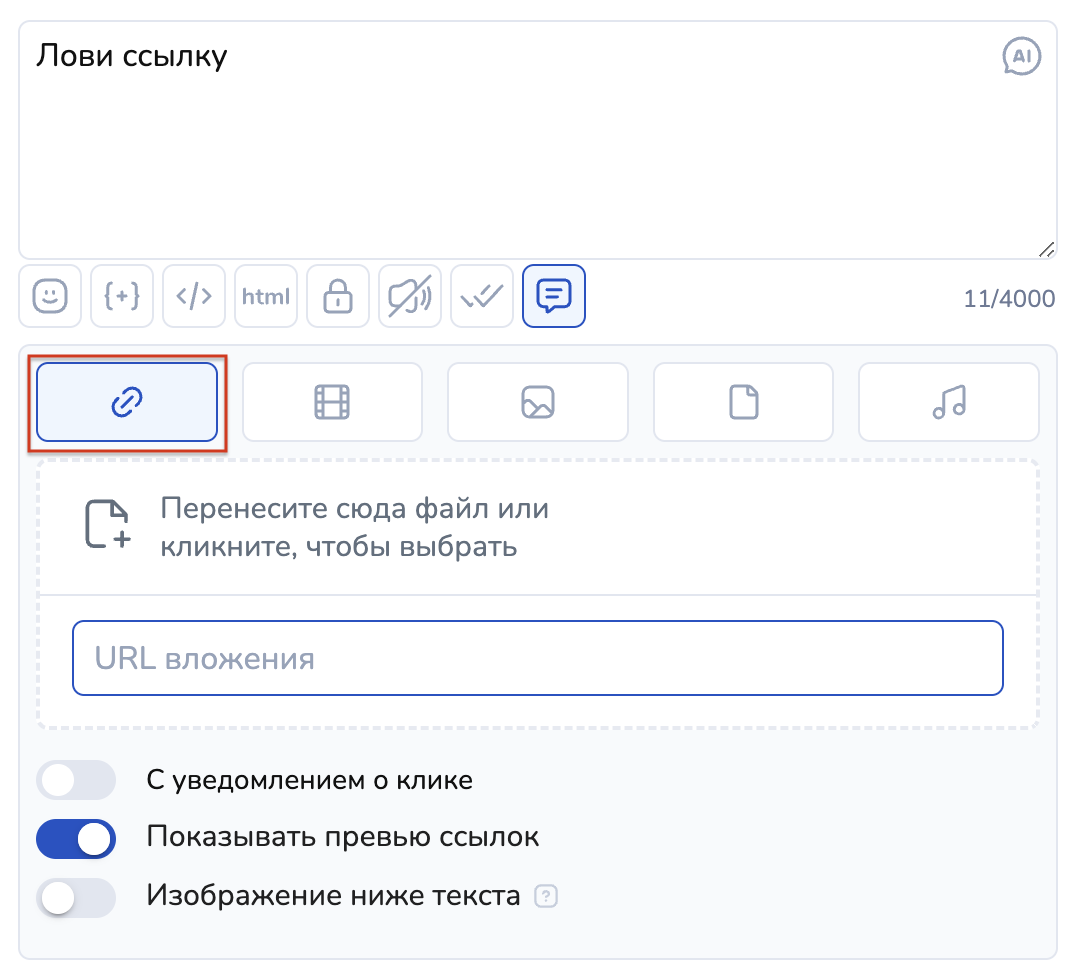Open the emoji picker
1074x976 pixels.
tap(50, 296)
